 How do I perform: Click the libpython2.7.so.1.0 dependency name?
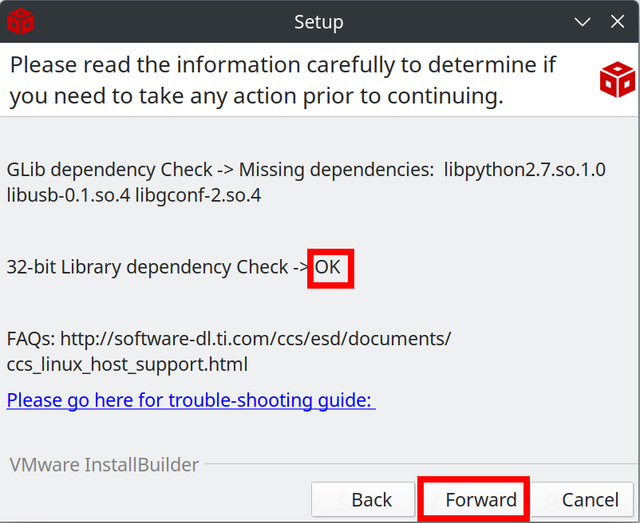[x=524, y=170]
